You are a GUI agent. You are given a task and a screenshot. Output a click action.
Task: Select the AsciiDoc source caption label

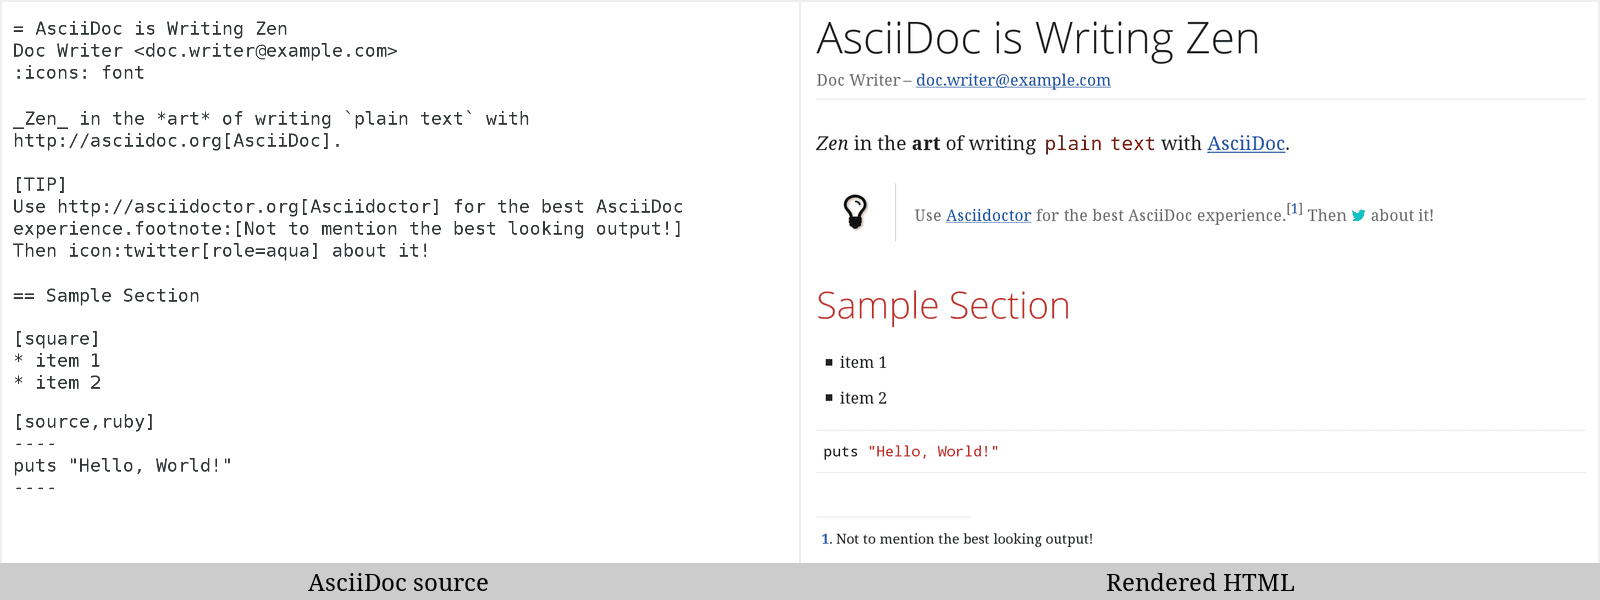398,582
